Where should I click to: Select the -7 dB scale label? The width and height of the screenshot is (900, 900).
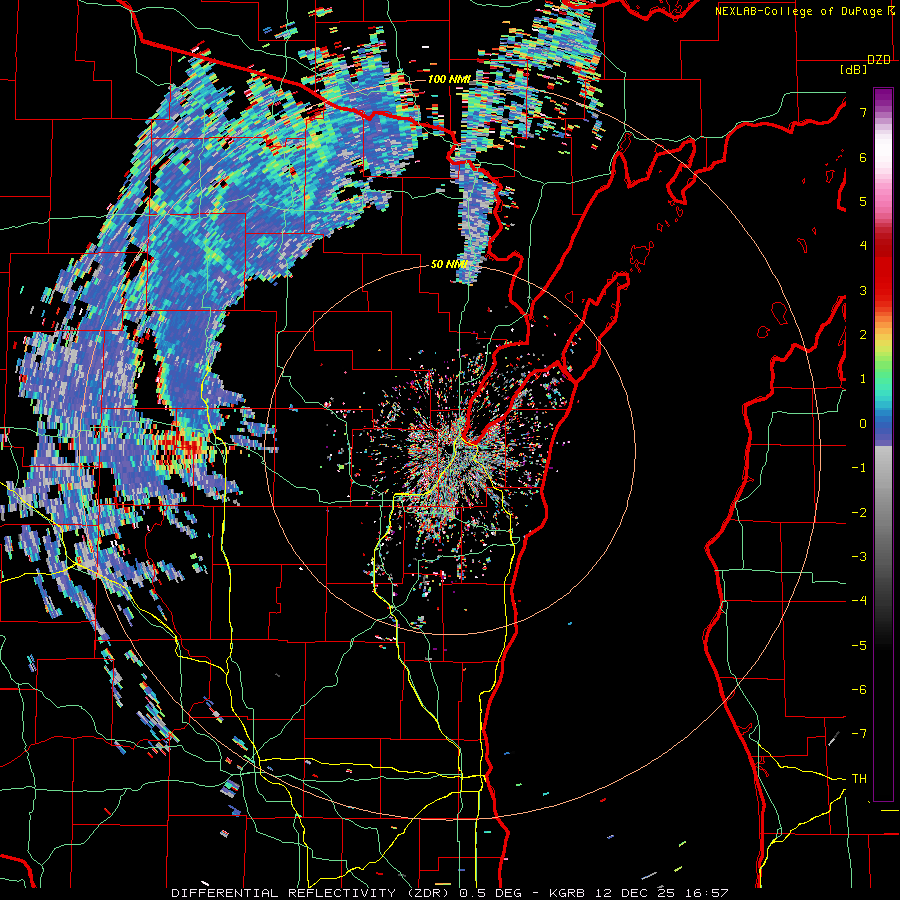[x=859, y=734]
